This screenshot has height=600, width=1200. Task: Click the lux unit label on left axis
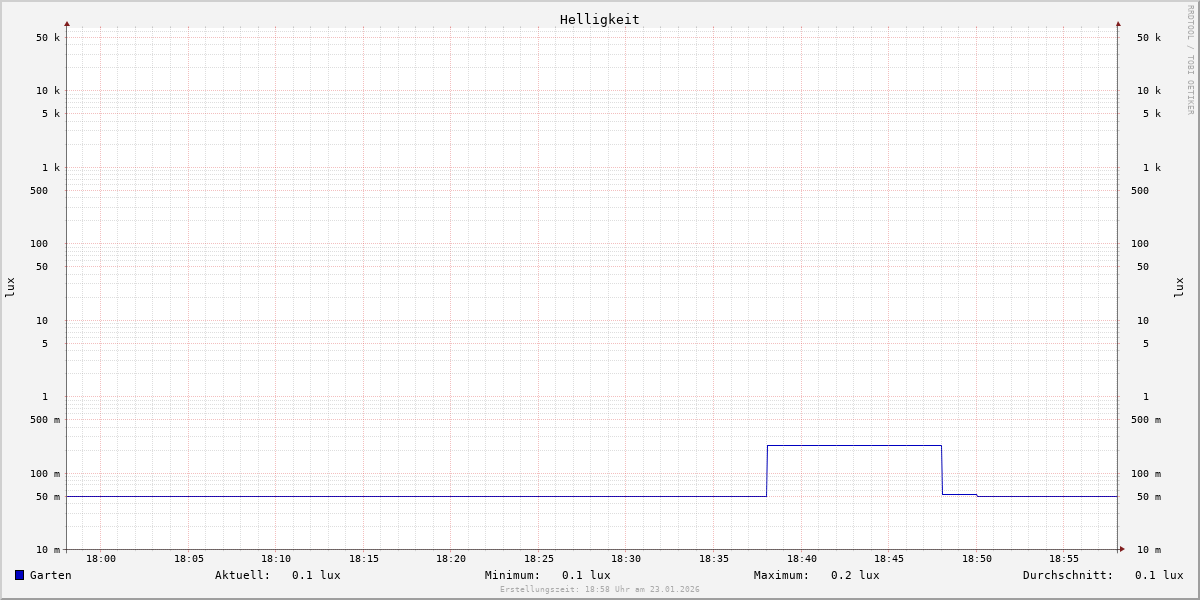10,287
